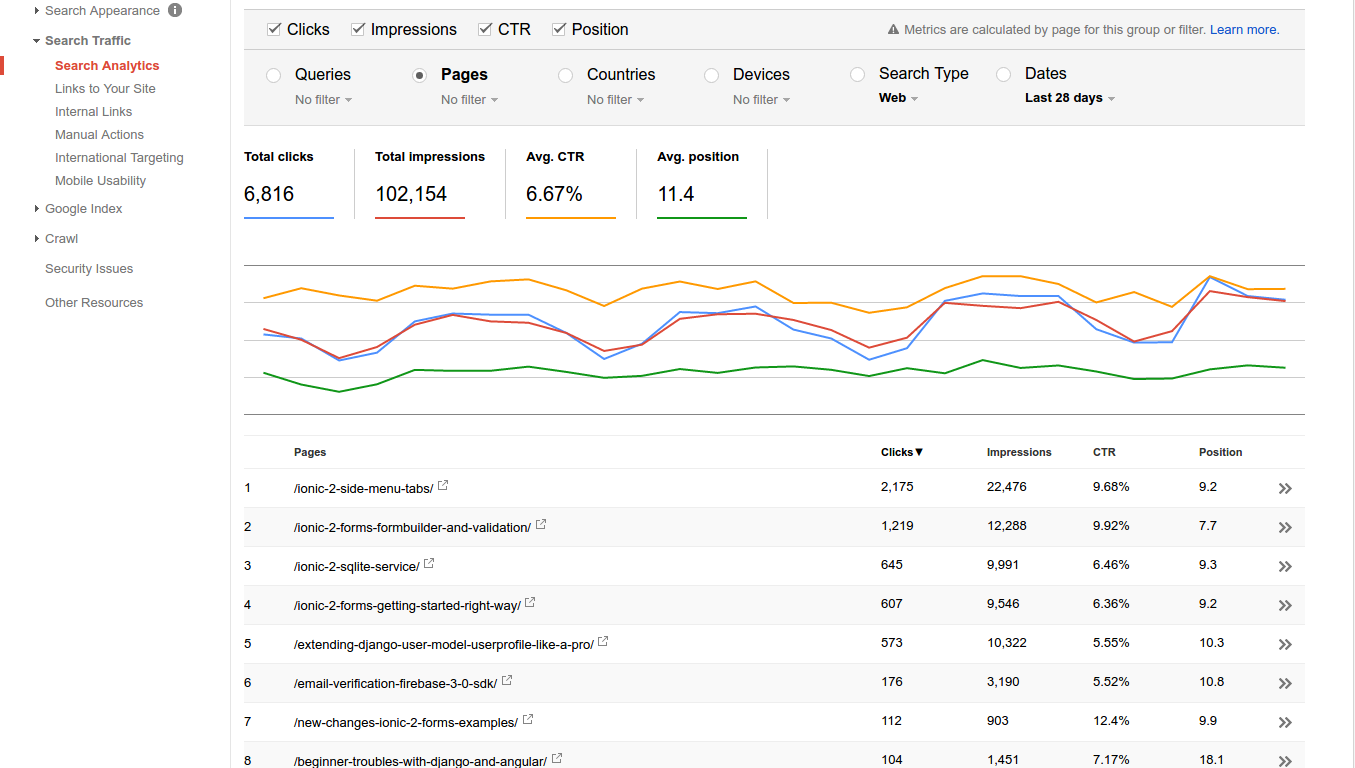Go to Mobile Usability in sidebar
The height and width of the screenshot is (768, 1355).
coord(100,181)
